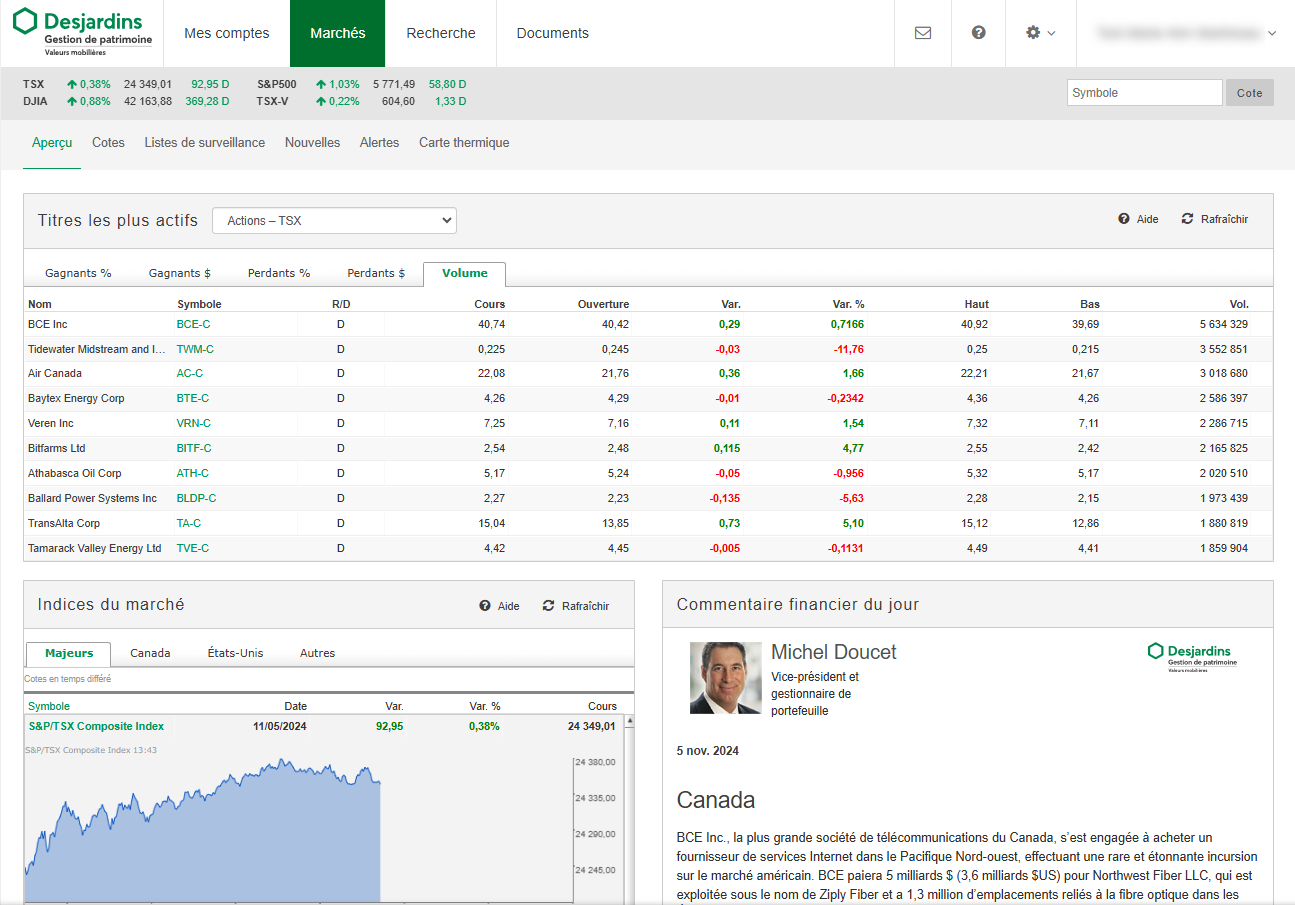1295x905 pixels.
Task: Open the BTE-C symbol link
Action: coord(193,398)
